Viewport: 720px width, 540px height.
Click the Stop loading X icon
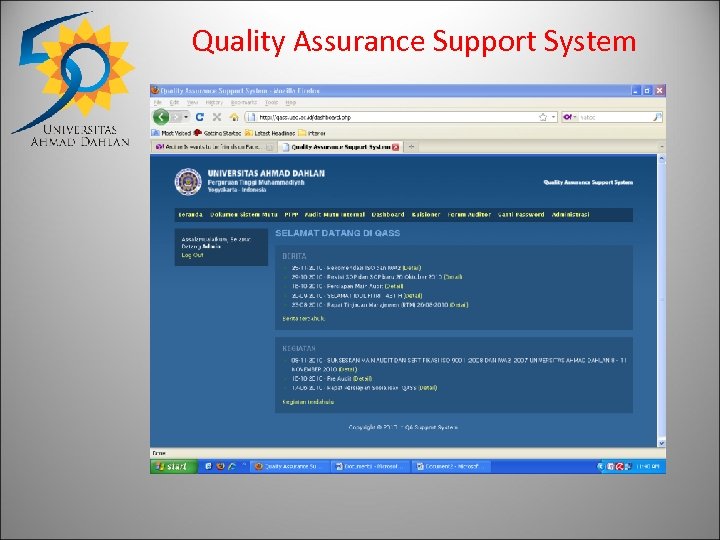(217, 117)
